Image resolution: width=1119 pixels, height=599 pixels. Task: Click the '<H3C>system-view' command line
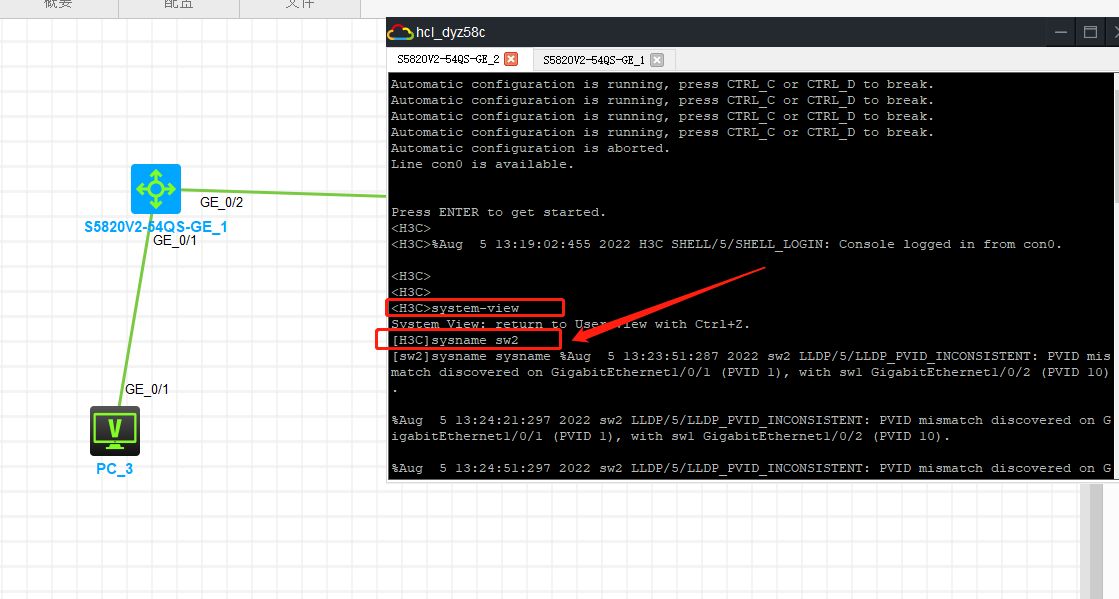(455, 308)
